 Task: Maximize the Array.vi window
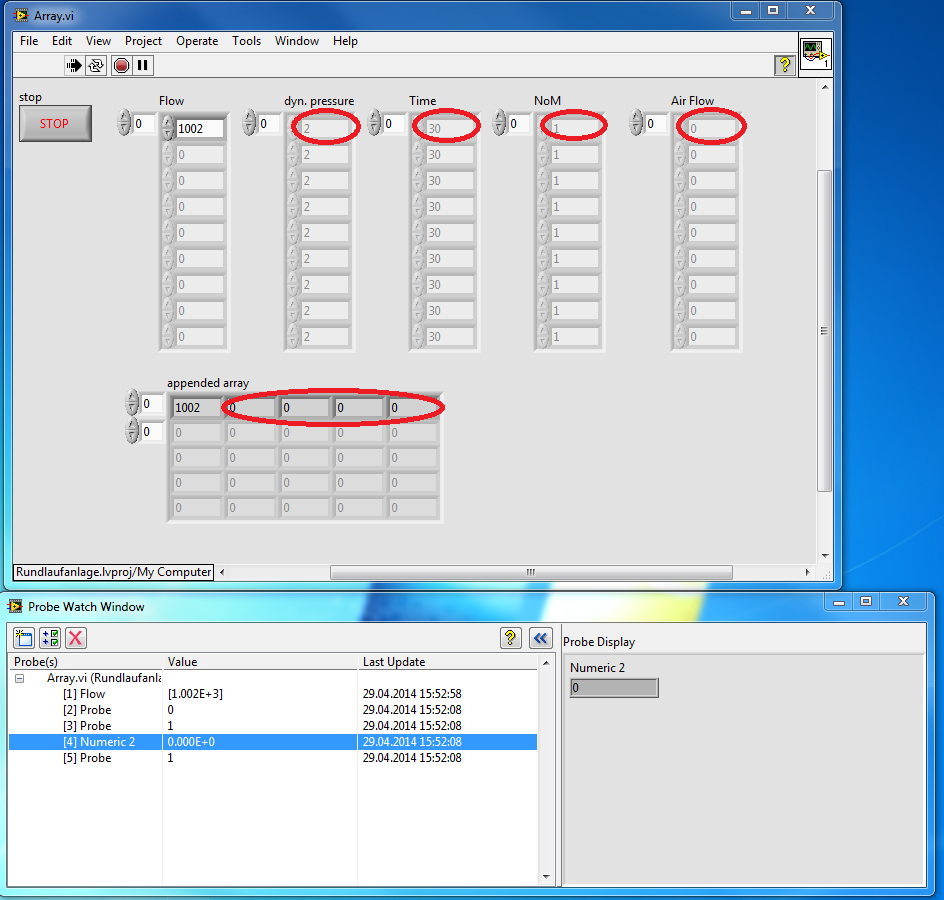(773, 10)
